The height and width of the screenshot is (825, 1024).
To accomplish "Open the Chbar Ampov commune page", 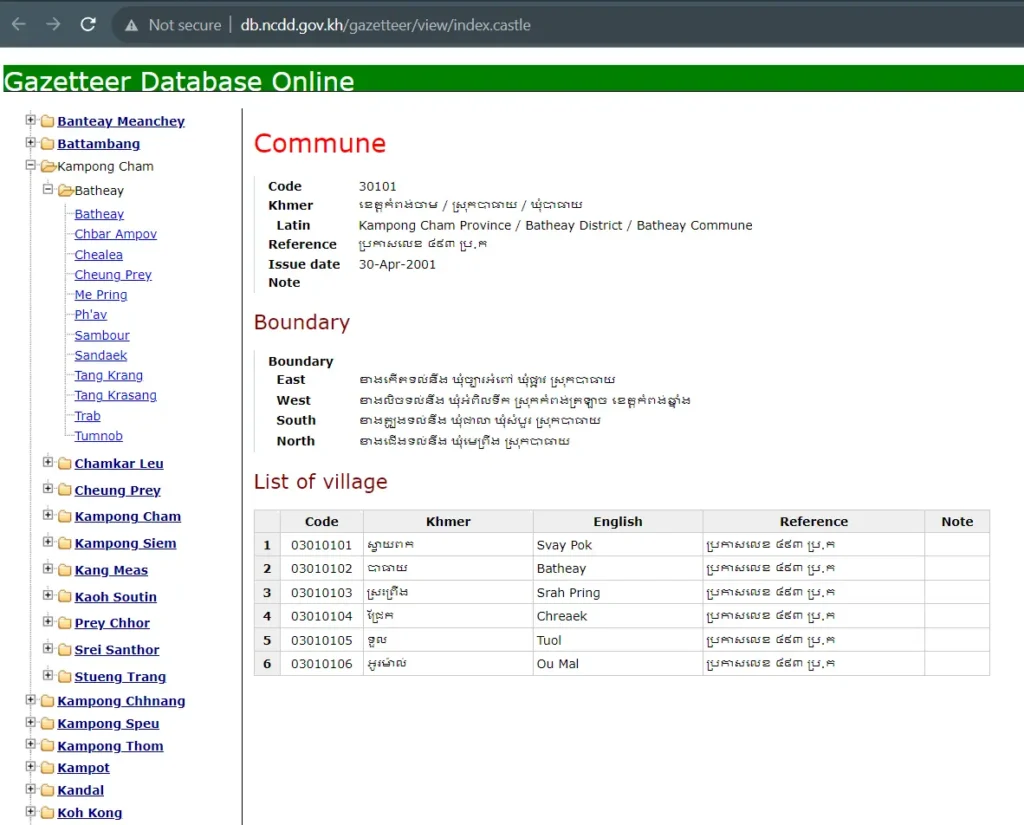I will tap(114, 233).
